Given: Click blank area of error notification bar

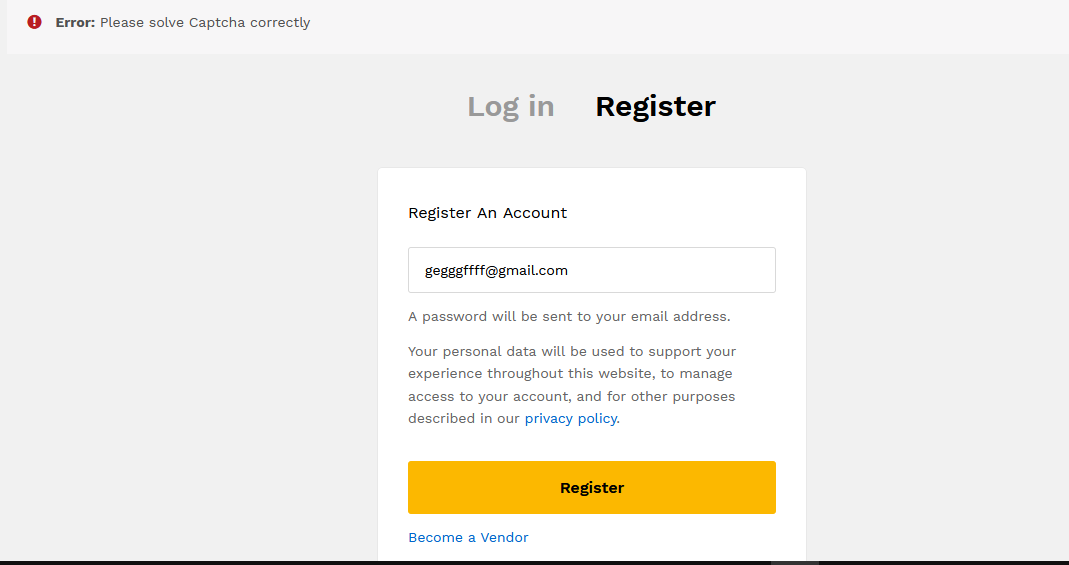Looking at the screenshot, I should (682, 26).
